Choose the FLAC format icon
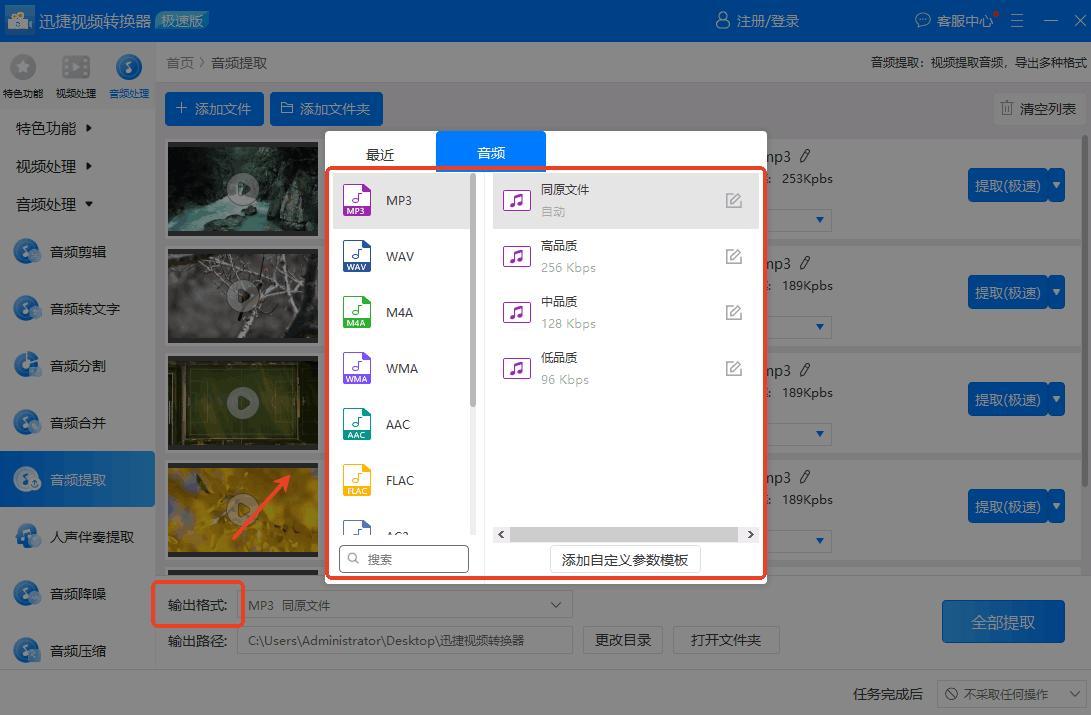1091x715 pixels. click(357, 480)
